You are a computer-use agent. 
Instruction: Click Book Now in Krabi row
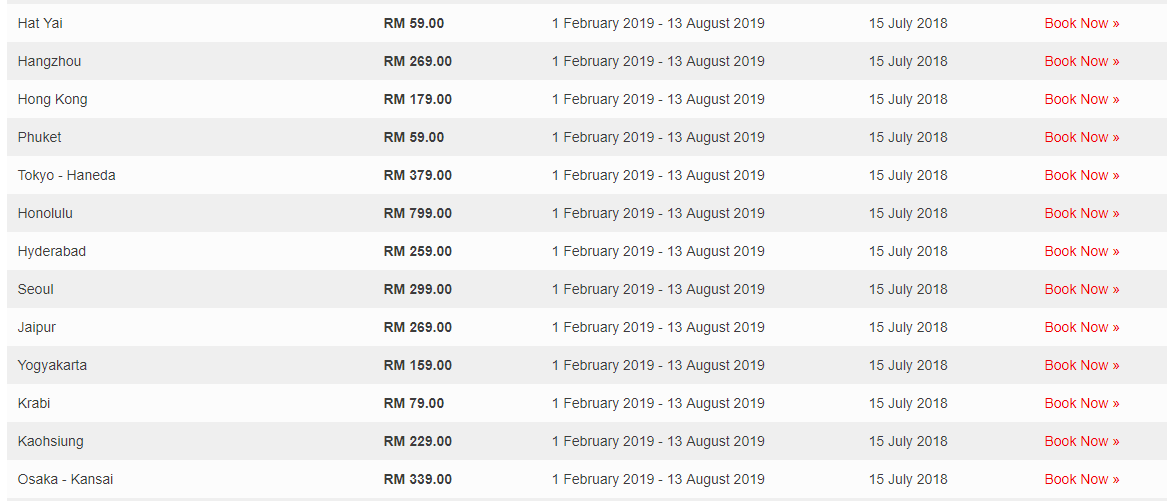pyautogui.click(x=1081, y=403)
